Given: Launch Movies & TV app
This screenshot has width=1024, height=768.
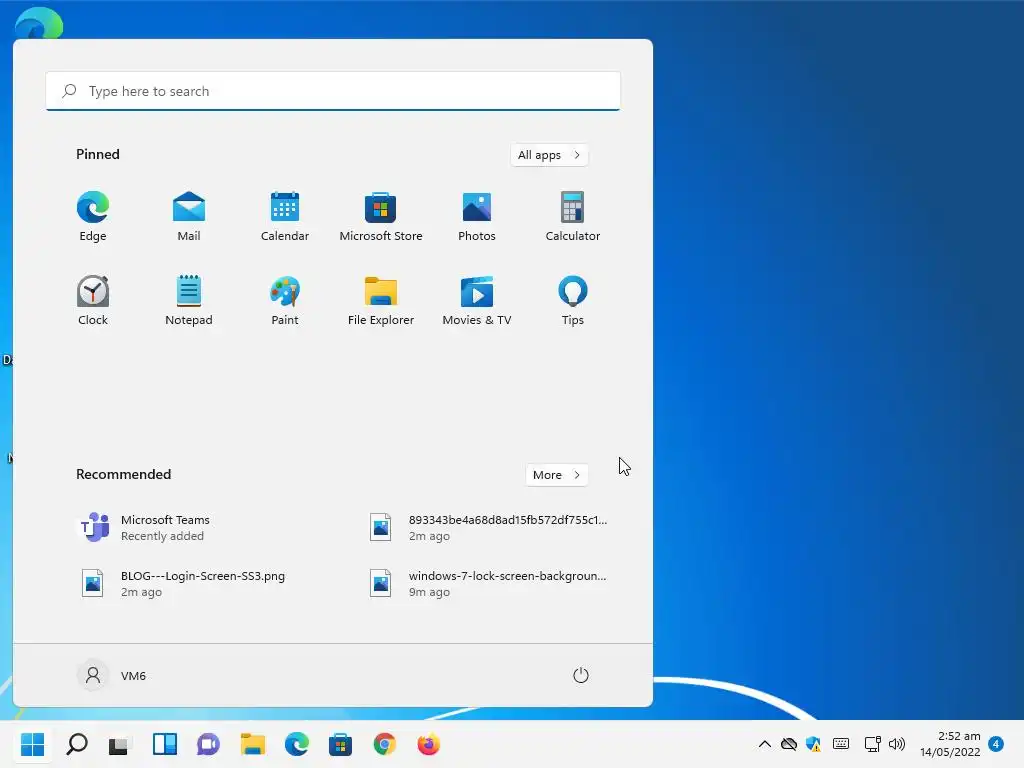Looking at the screenshot, I should [x=477, y=300].
